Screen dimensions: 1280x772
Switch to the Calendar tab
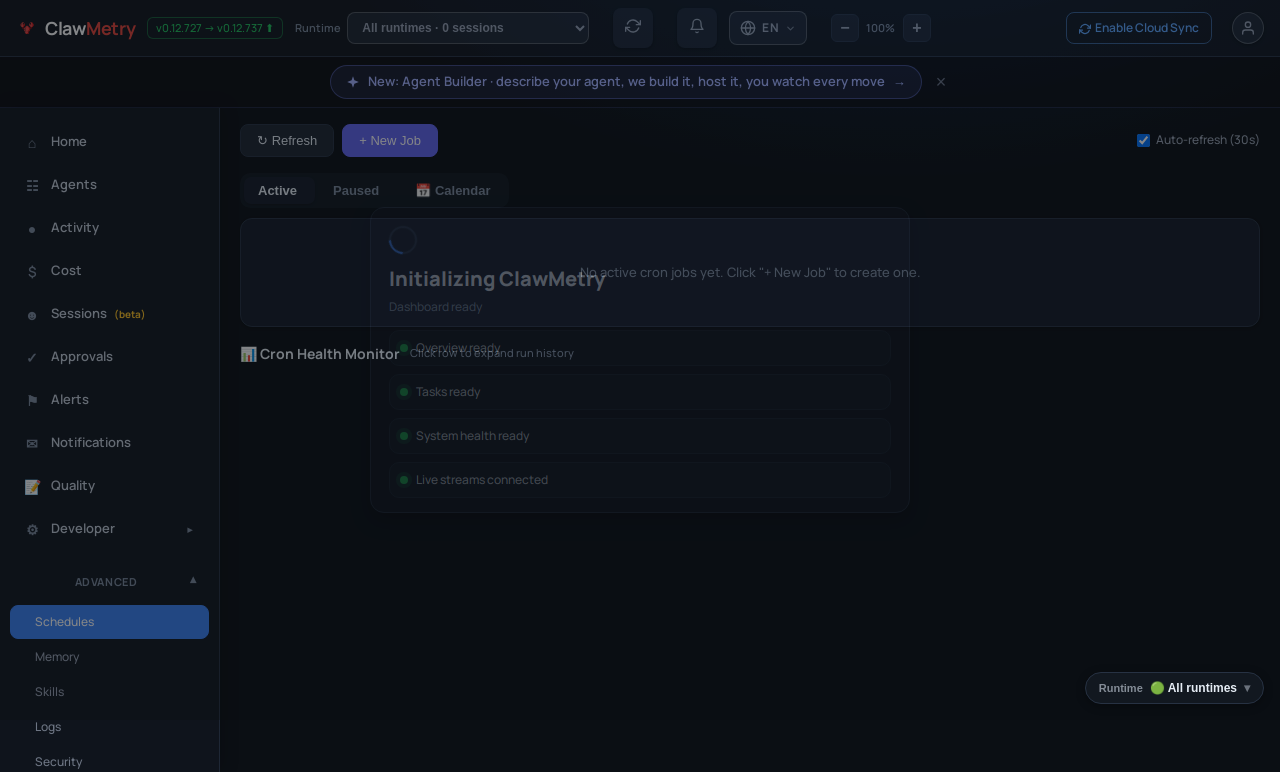[x=453, y=191]
